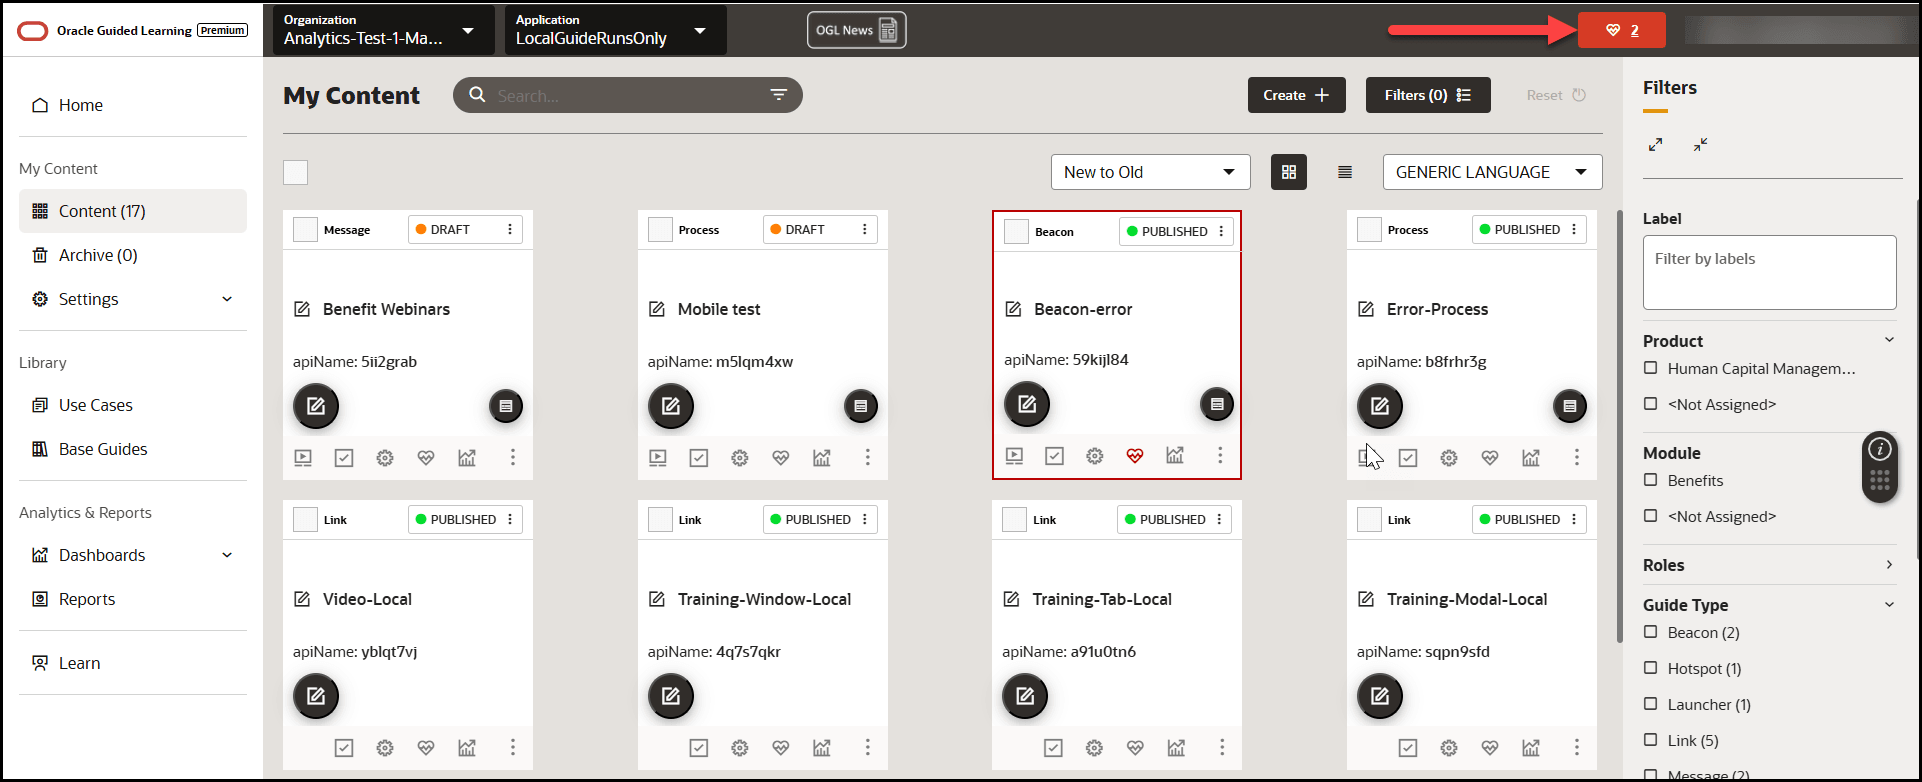Switch to list view

tap(1345, 172)
